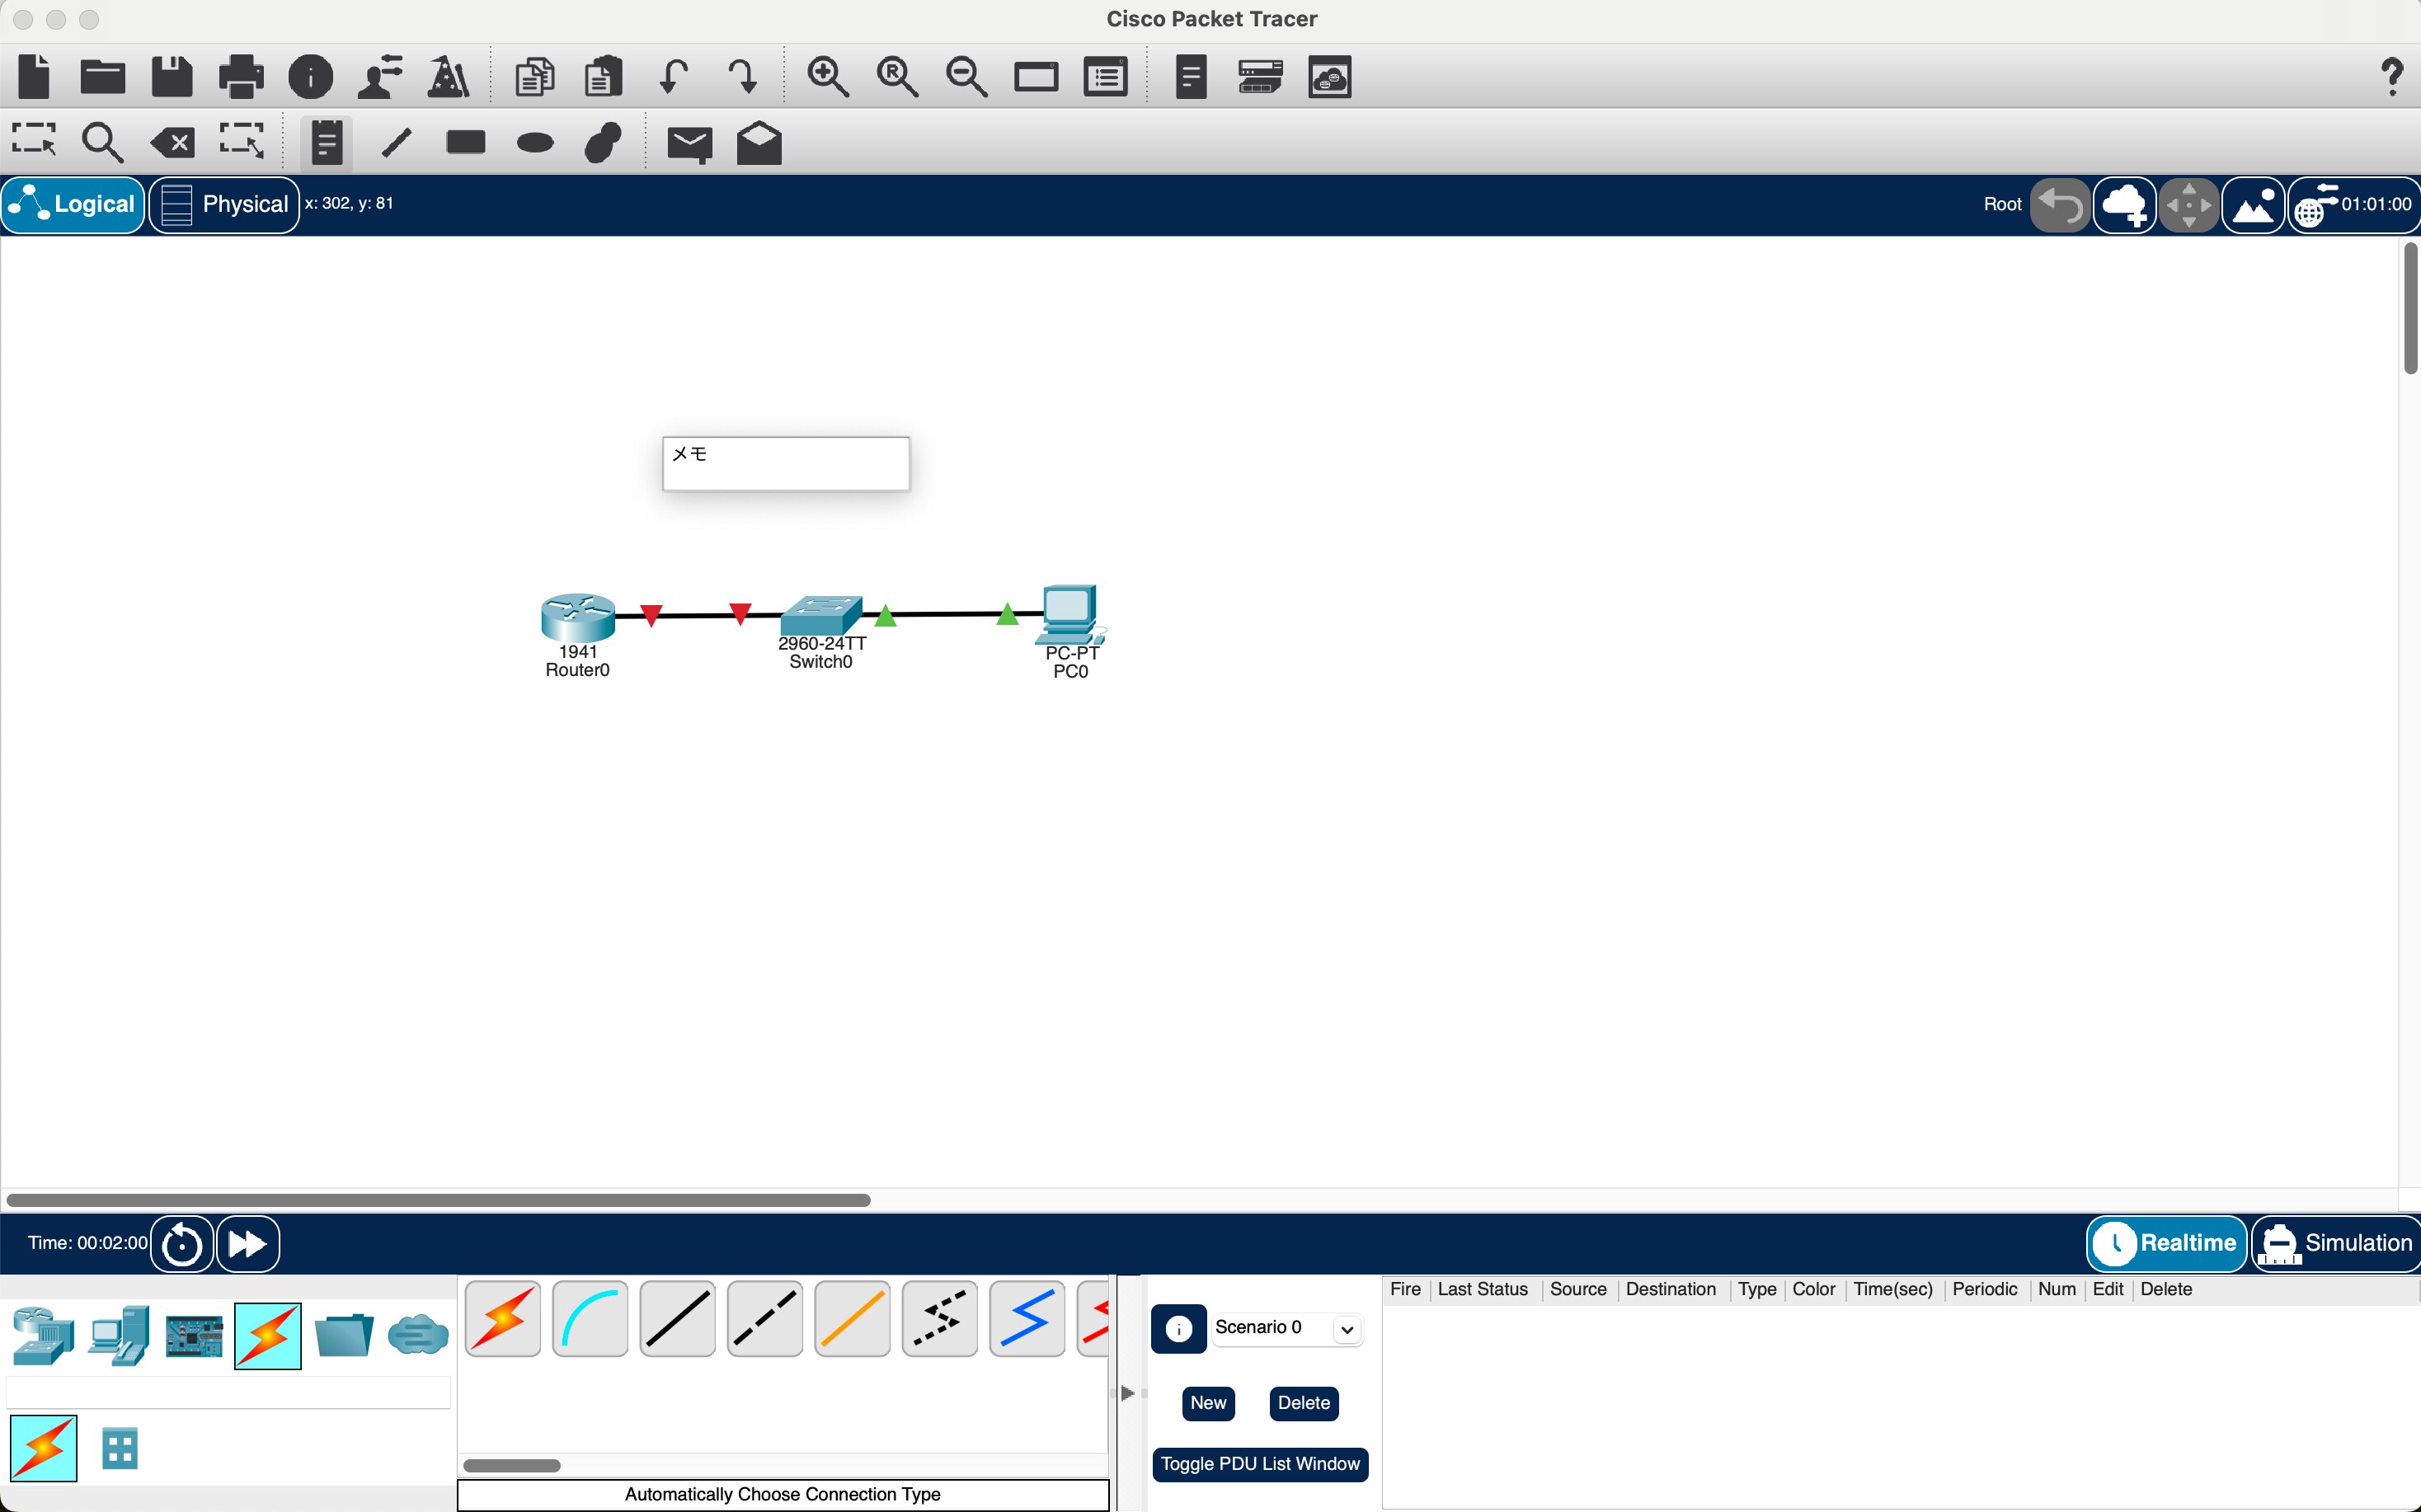The image size is (2421, 1512).
Task: Click the Switch0 device on canvas
Action: [821, 615]
